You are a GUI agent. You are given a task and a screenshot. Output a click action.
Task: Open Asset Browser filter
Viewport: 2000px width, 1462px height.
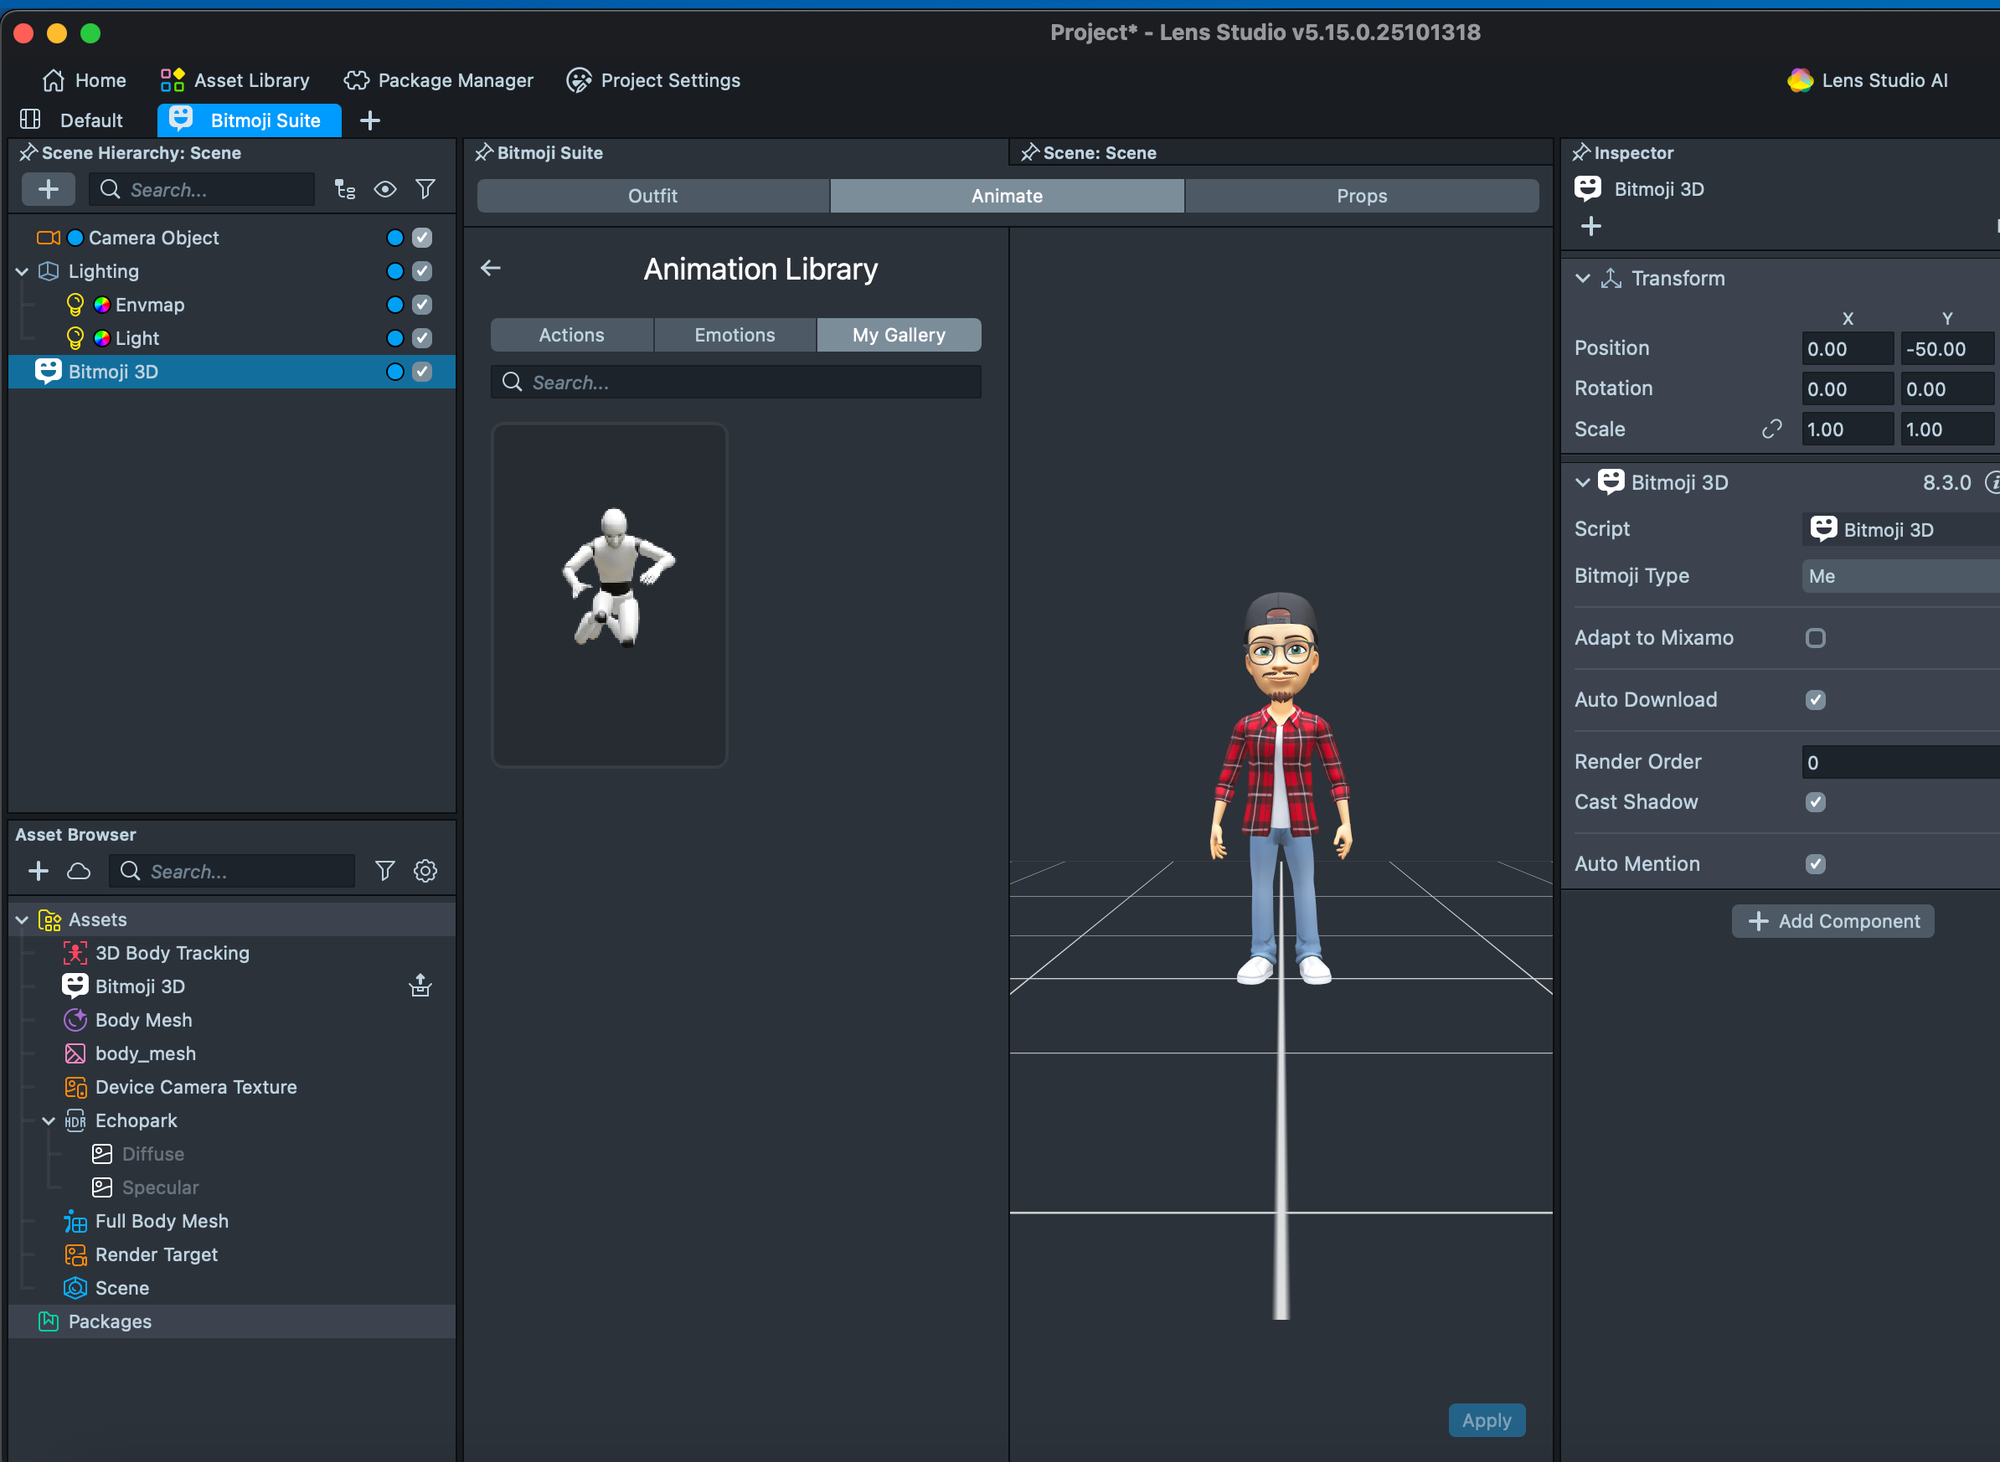click(x=385, y=871)
